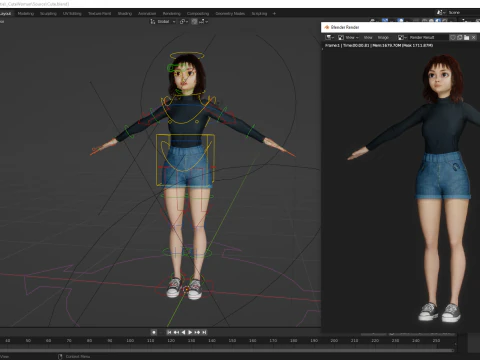Open the View menu in render window
Image resolution: width=480 pixels, height=360 pixels.
pyautogui.click(x=368, y=37)
